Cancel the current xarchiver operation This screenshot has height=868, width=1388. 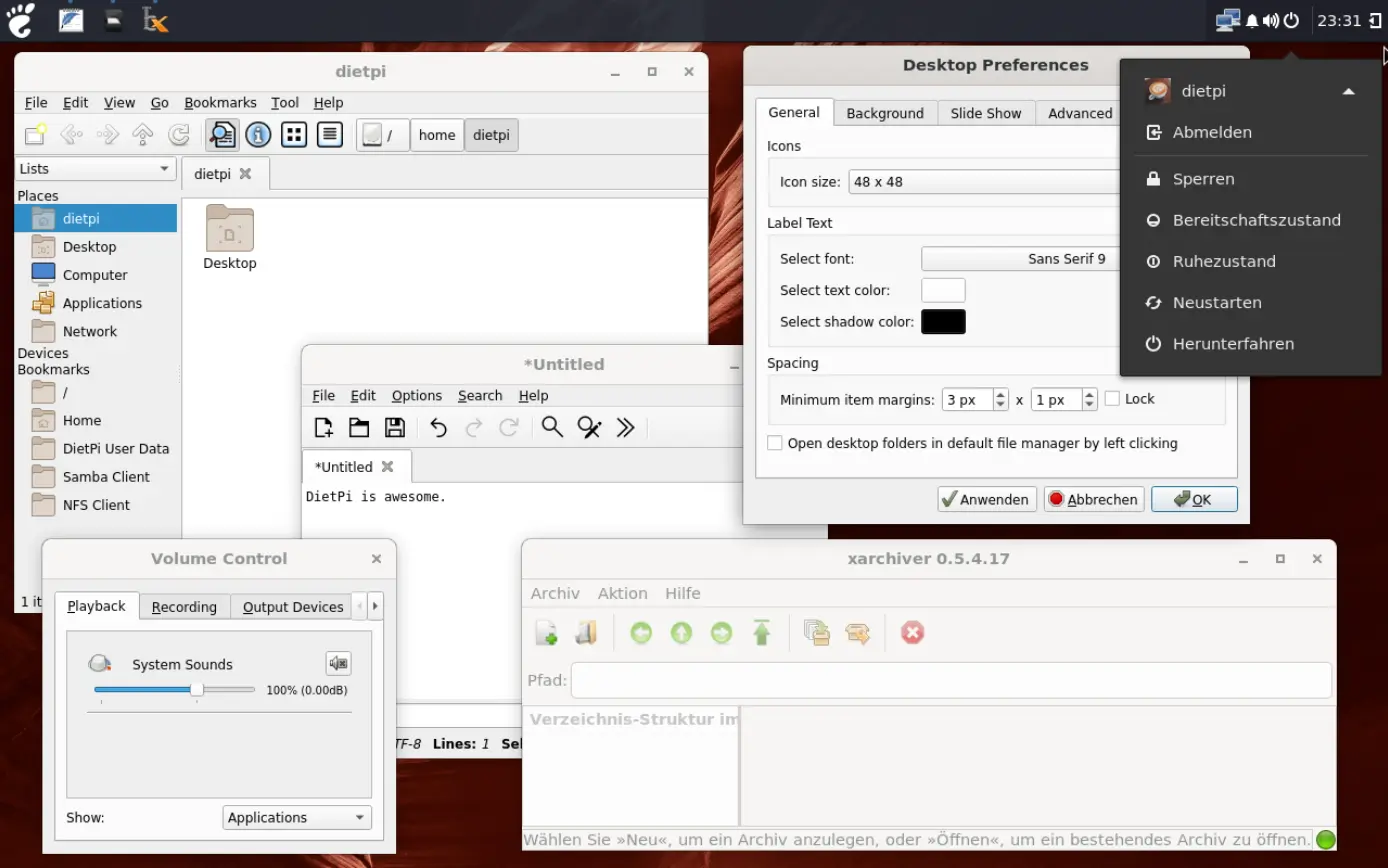[912, 632]
